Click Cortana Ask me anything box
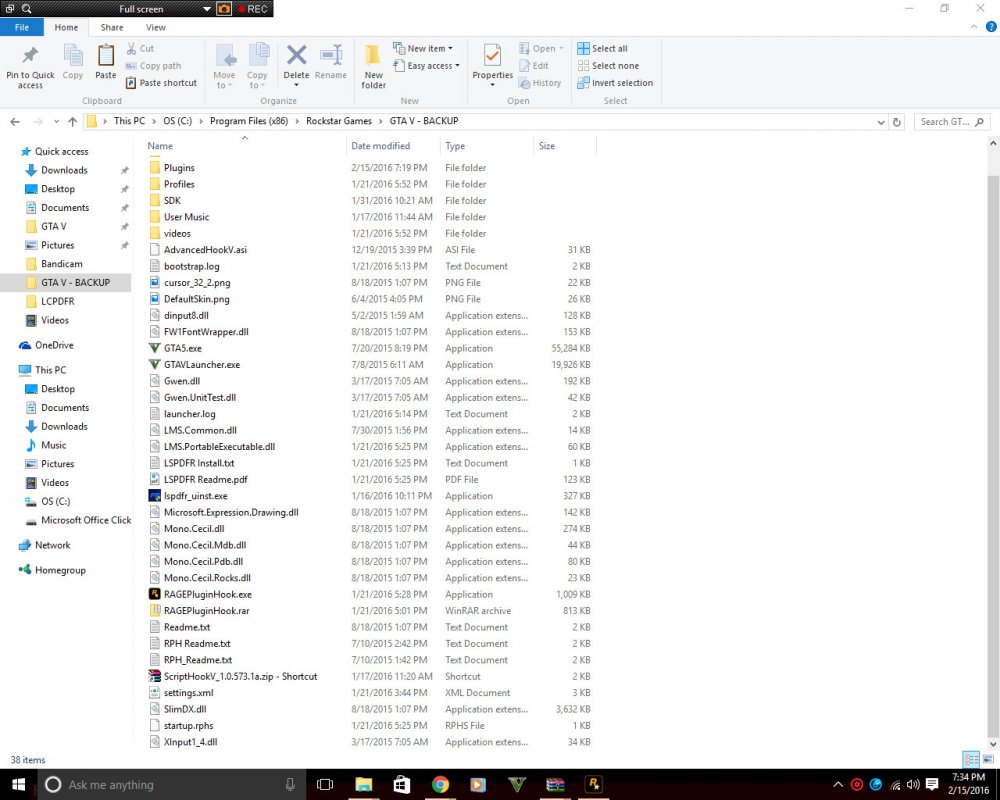The width and height of the screenshot is (1000, 800). (x=170, y=785)
